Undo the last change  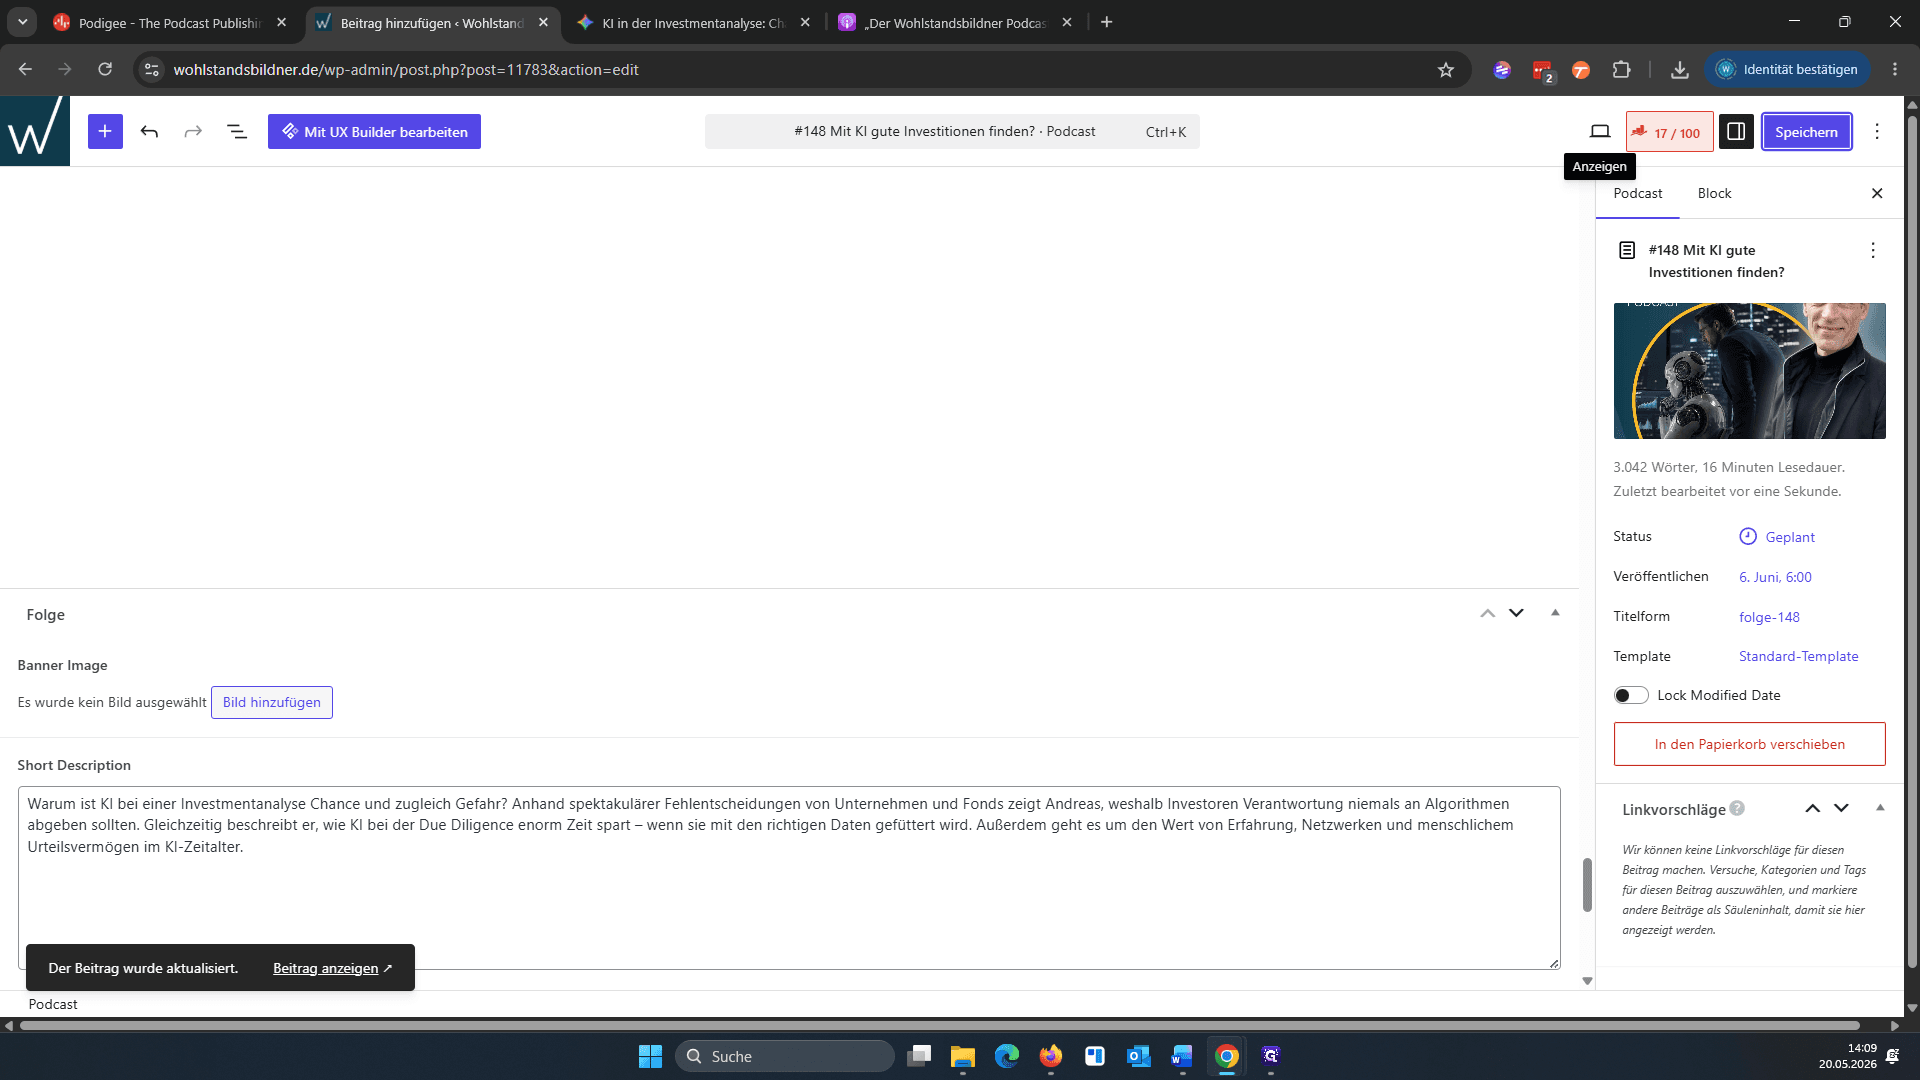click(x=149, y=131)
